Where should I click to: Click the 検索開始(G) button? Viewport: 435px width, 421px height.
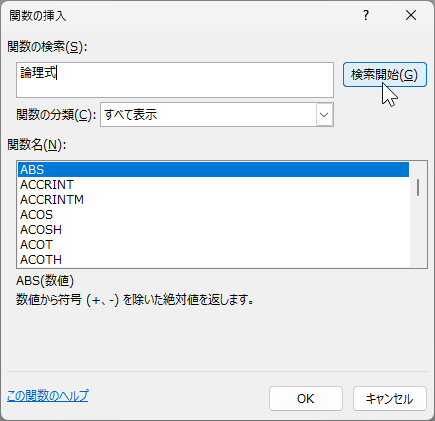coord(385,75)
